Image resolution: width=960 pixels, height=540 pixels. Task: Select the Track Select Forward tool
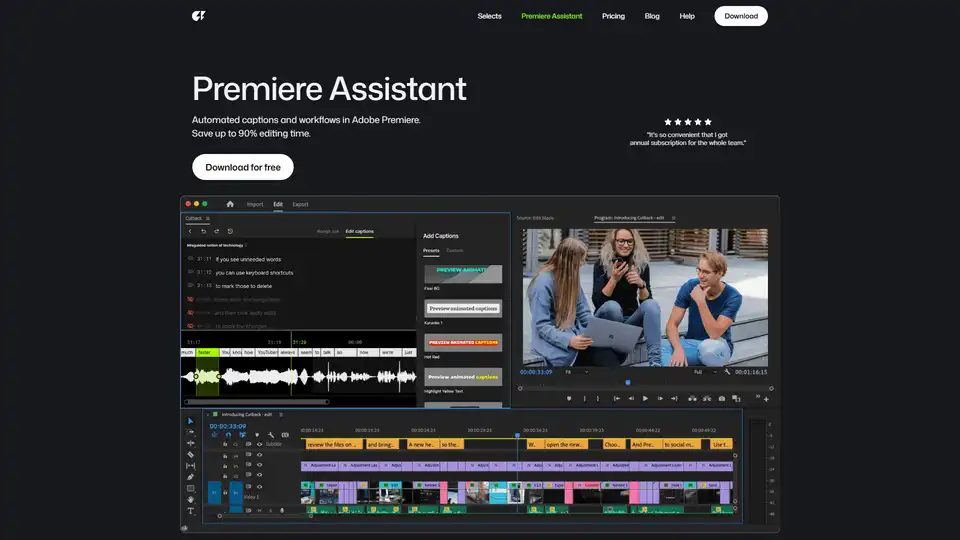[190, 432]
